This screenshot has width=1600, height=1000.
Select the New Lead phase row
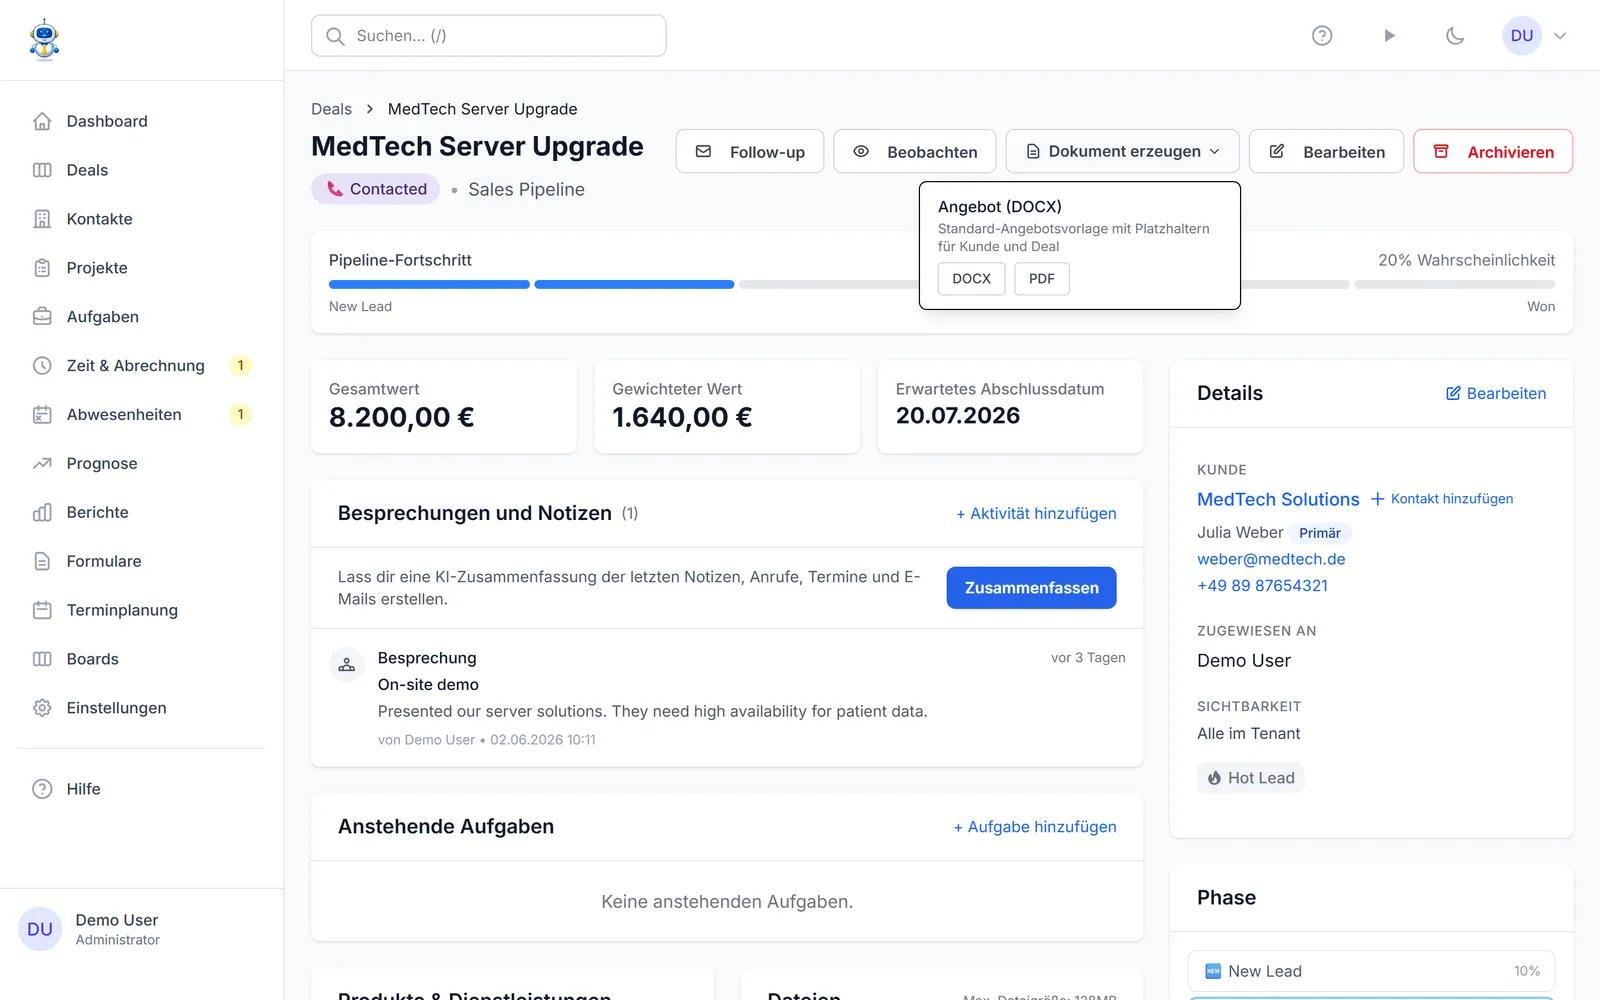tap(1371, 971)
